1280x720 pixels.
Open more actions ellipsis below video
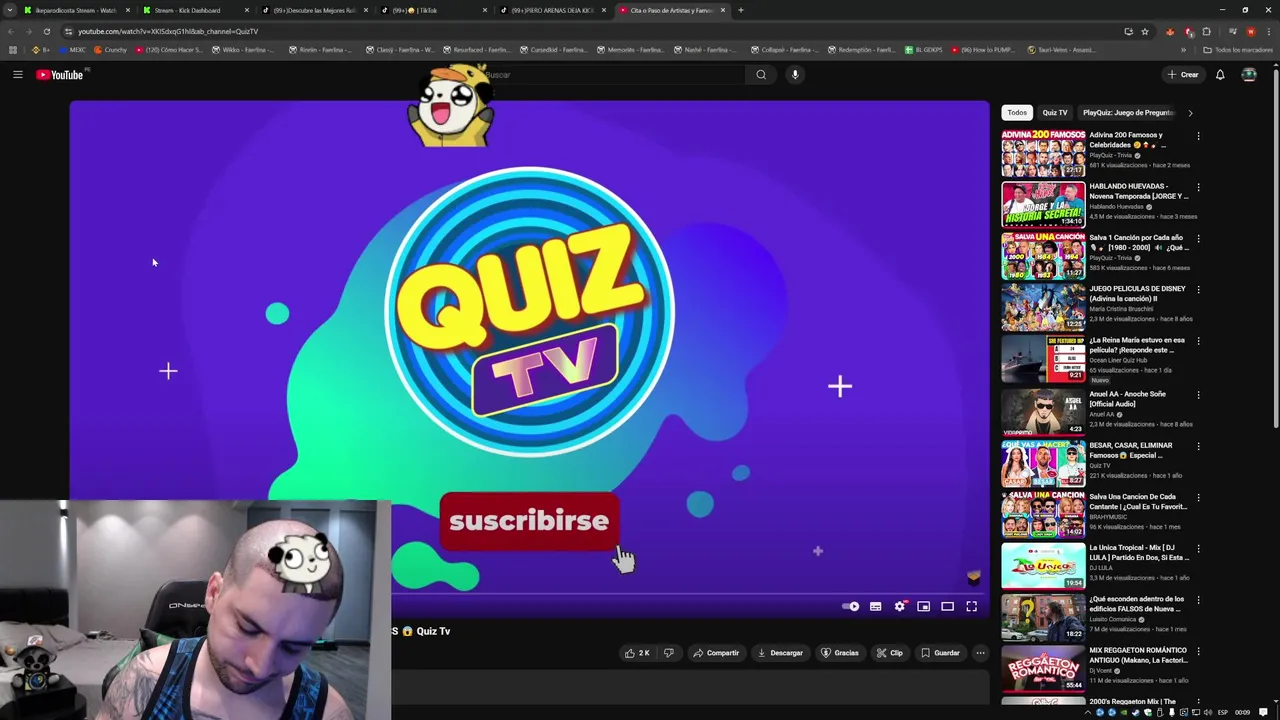pos(980,653)
